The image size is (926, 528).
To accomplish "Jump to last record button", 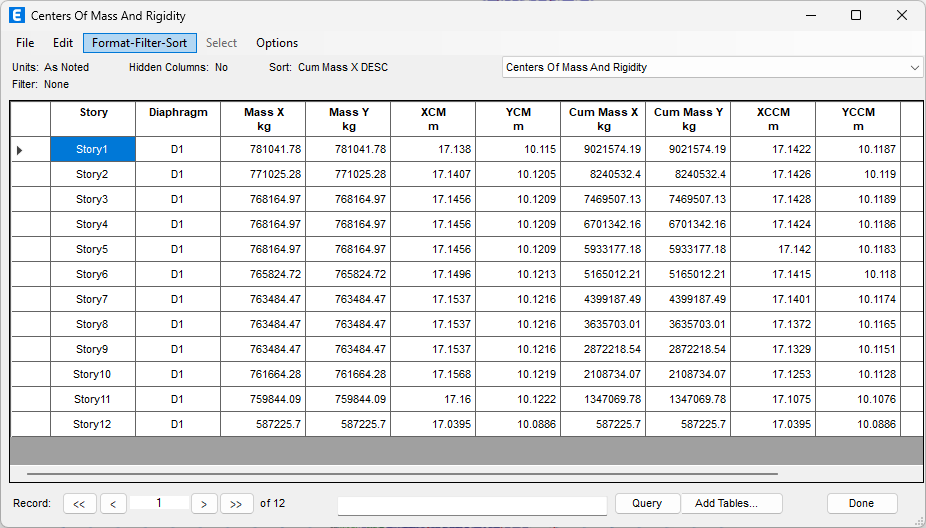I will click(236, 504).
